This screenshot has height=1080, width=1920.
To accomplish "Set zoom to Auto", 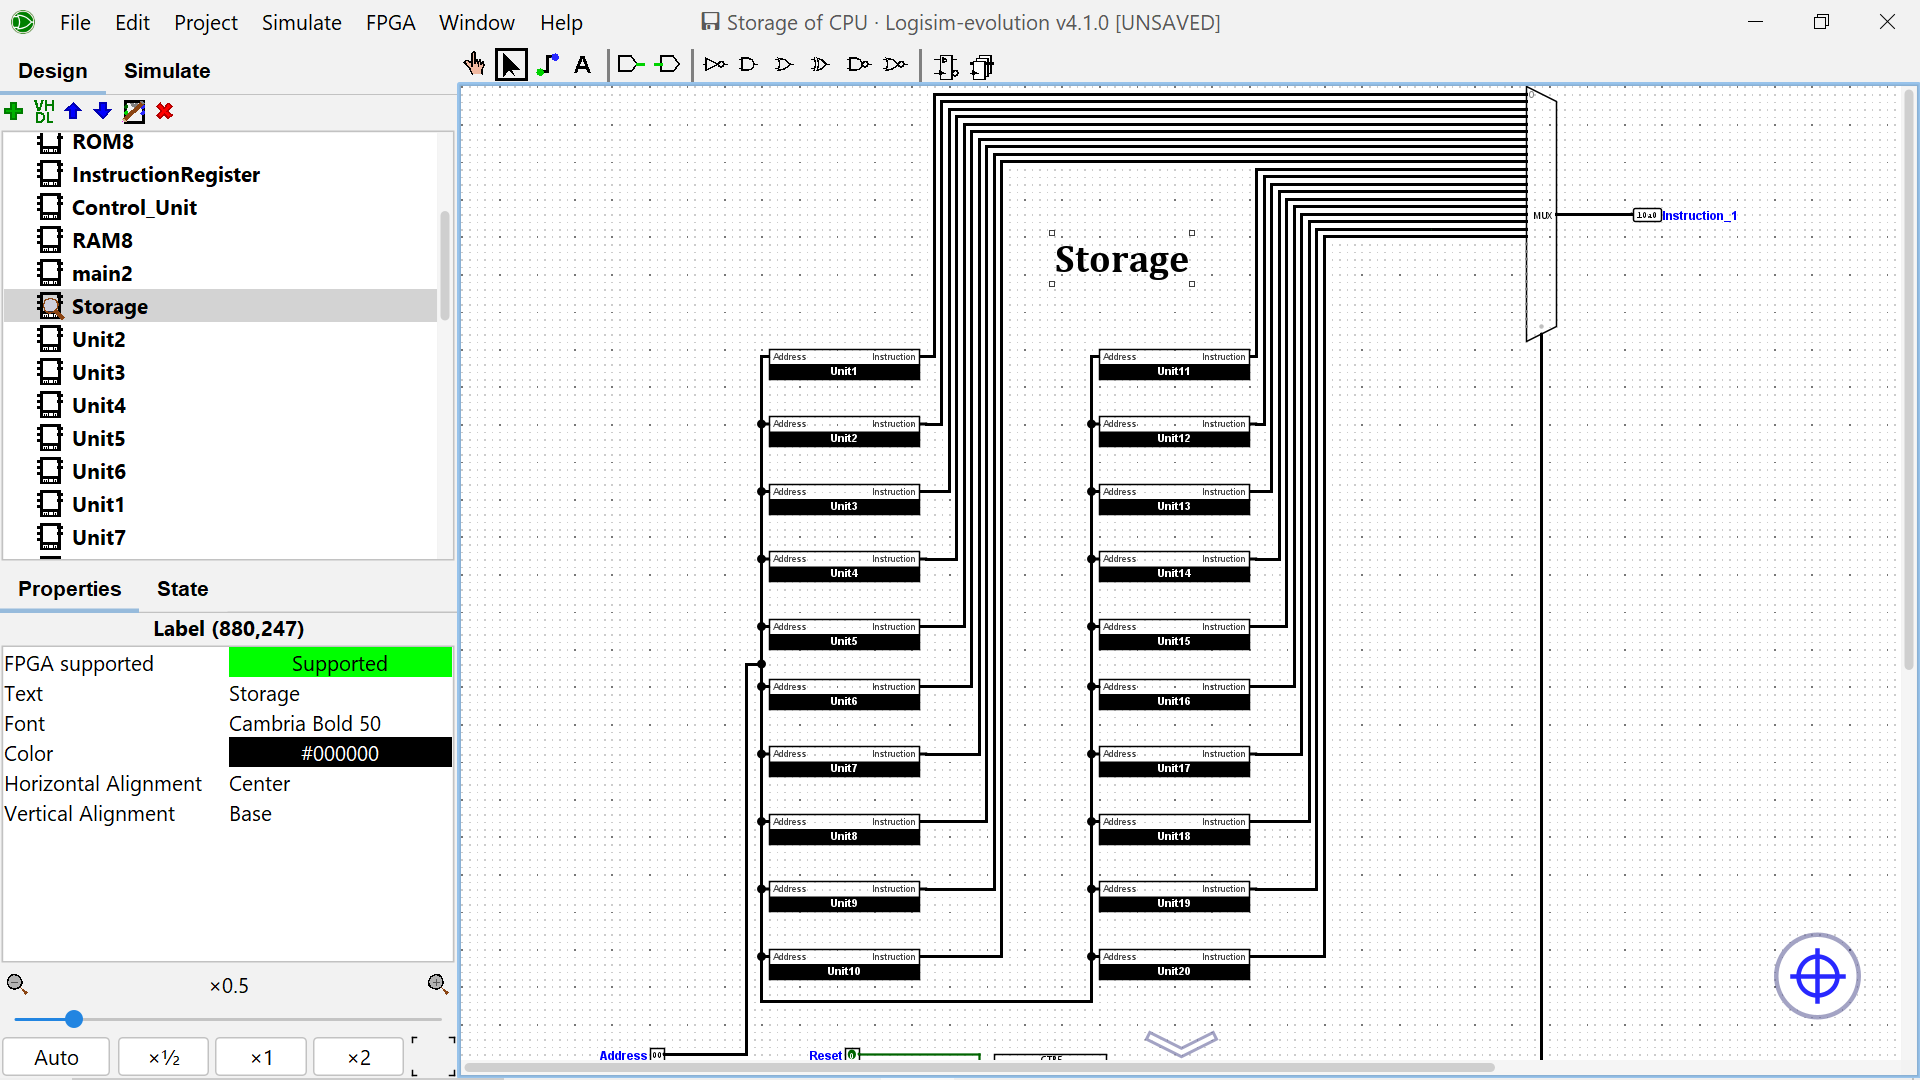I will (x=56, y=1057).
